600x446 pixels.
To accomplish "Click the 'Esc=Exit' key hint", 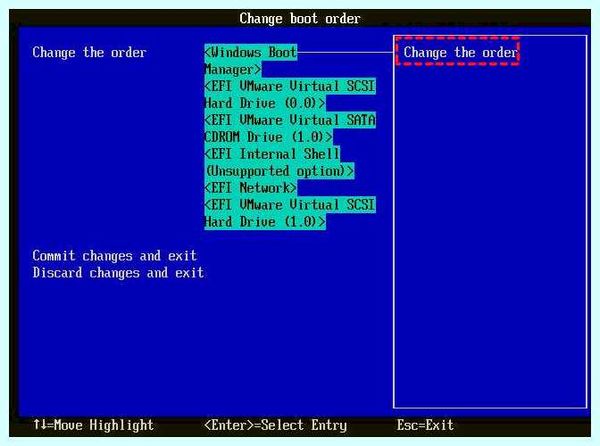I will point(425,425).
